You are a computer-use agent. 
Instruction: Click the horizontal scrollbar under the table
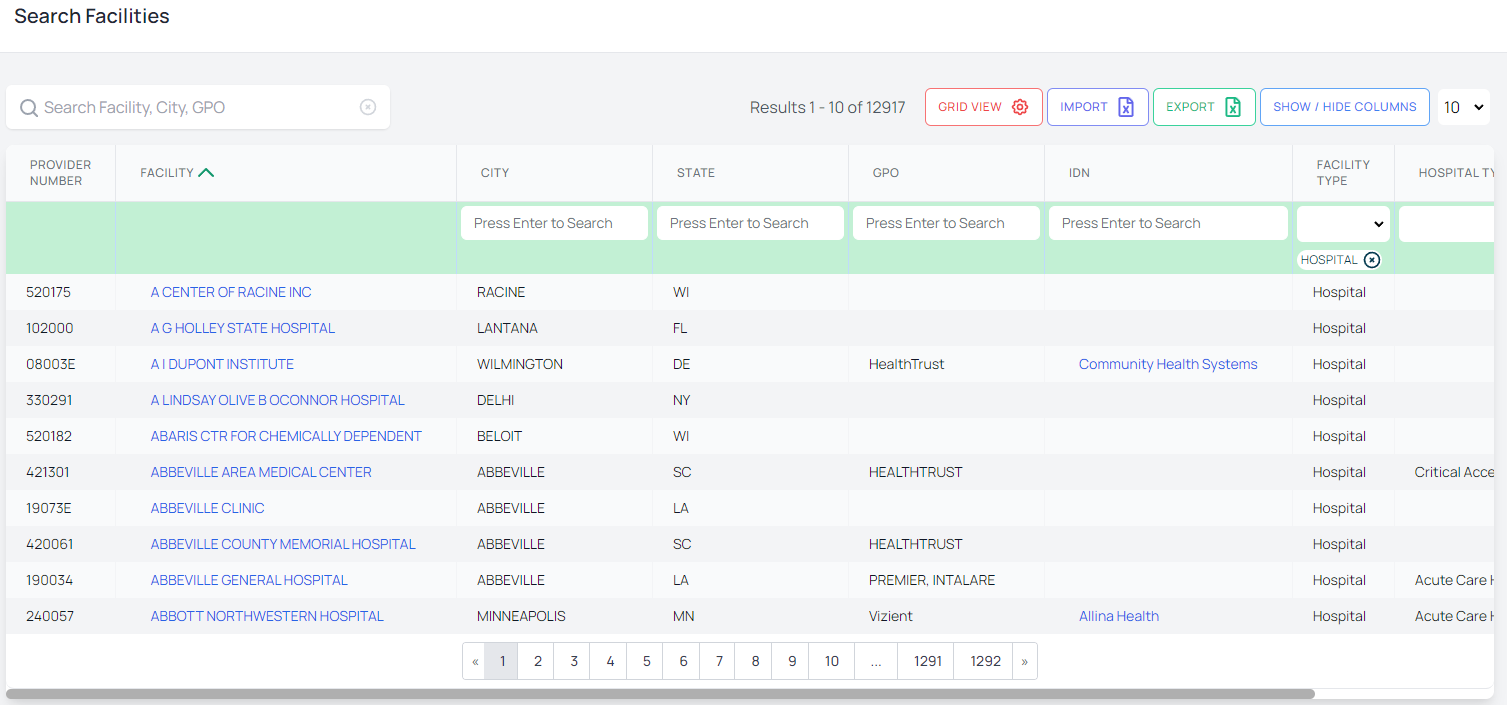660,693
